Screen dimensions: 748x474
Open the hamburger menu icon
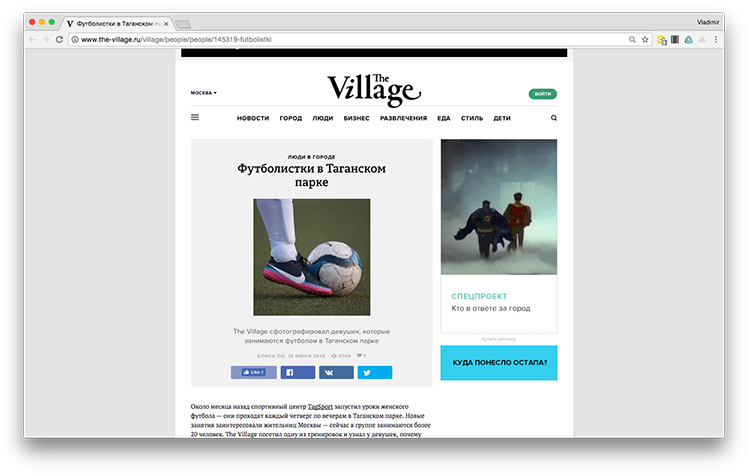(x=195, y=117)
